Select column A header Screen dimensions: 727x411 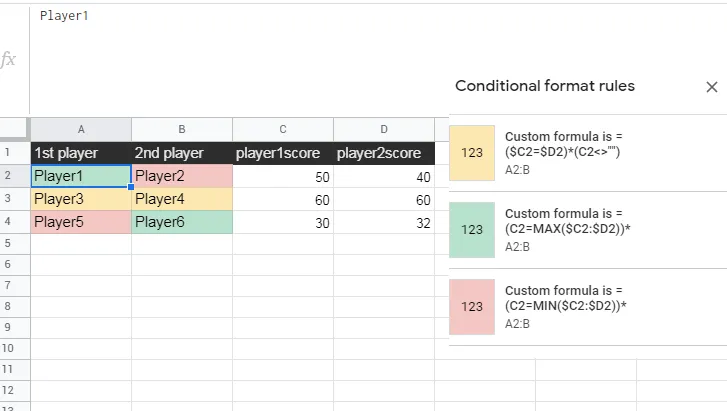(81, 129)
